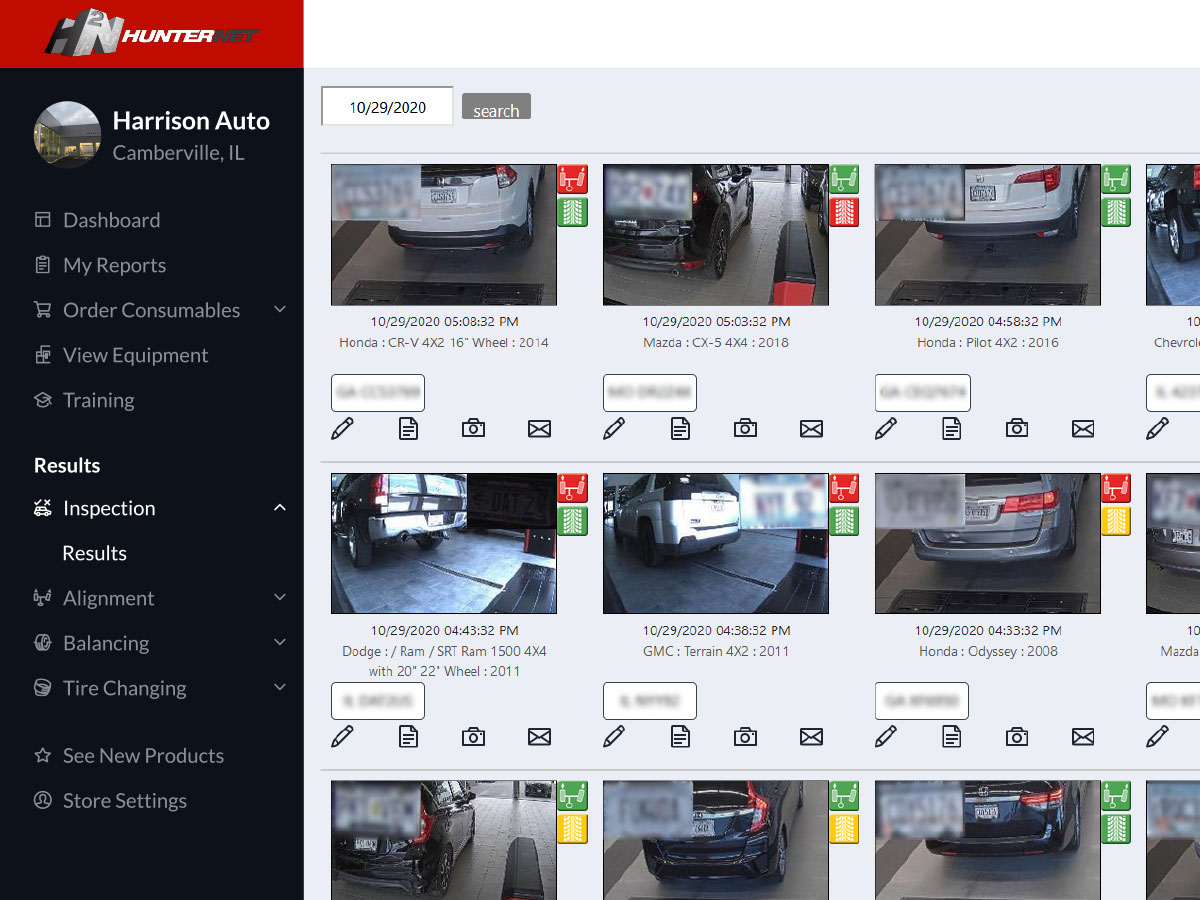1200x900 pixels.
Task: Click the Harrison Auto profile photo
Action: tap(67, 134)
